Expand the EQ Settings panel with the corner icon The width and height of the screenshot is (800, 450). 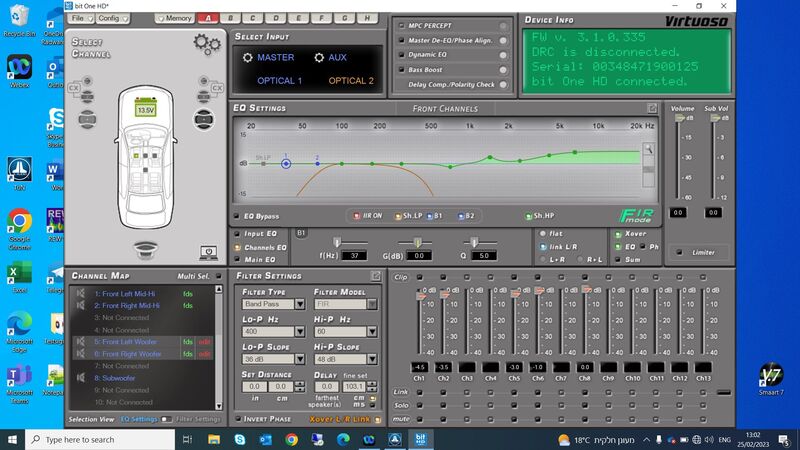[652, 108]
